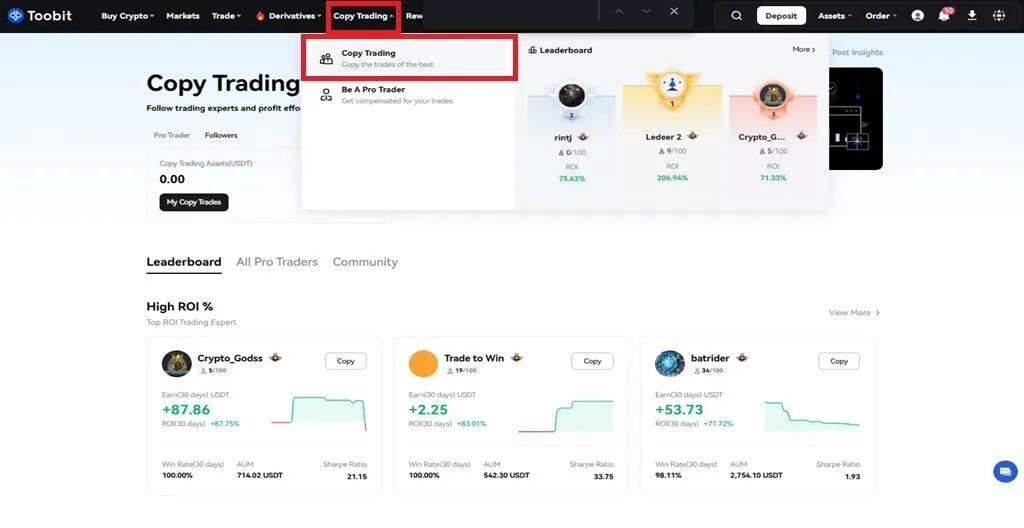The image size is (1024, 528).
Task: Click the +87.86 earnings value
Action: [186, 410]
